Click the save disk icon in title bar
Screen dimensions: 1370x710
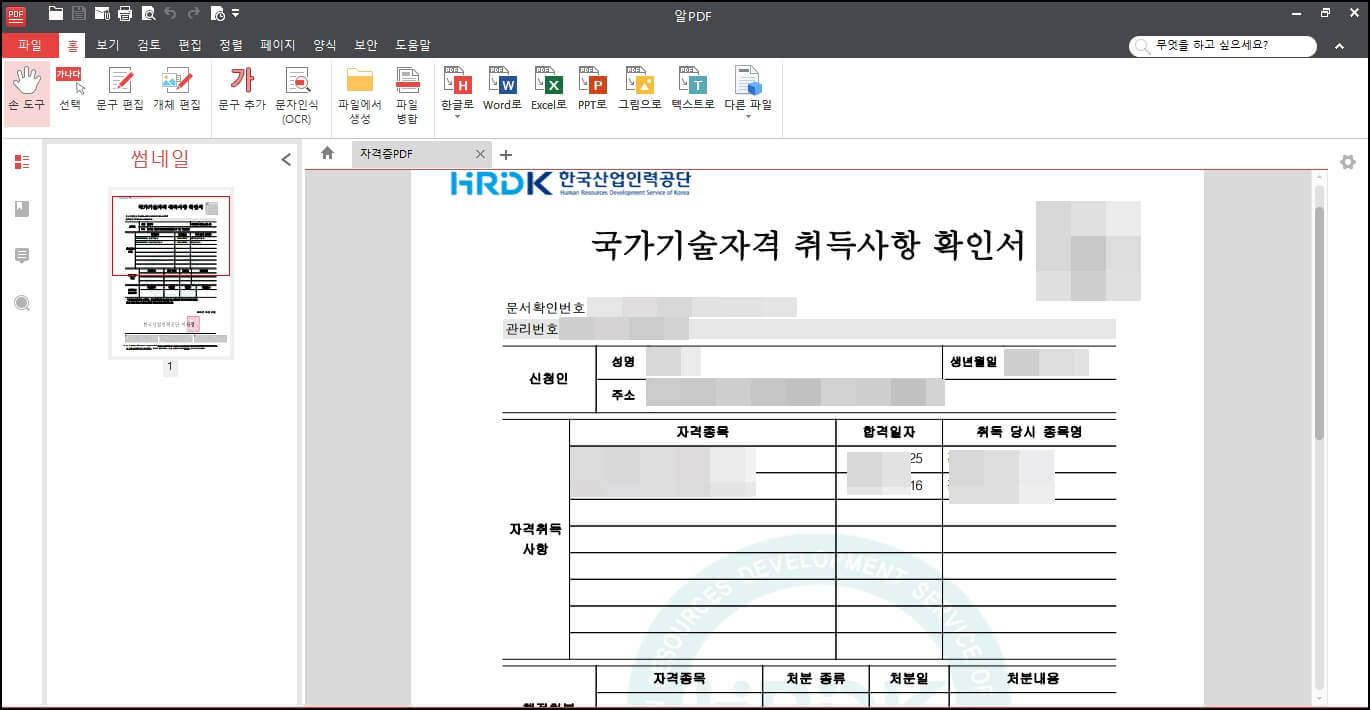point(79,13)
